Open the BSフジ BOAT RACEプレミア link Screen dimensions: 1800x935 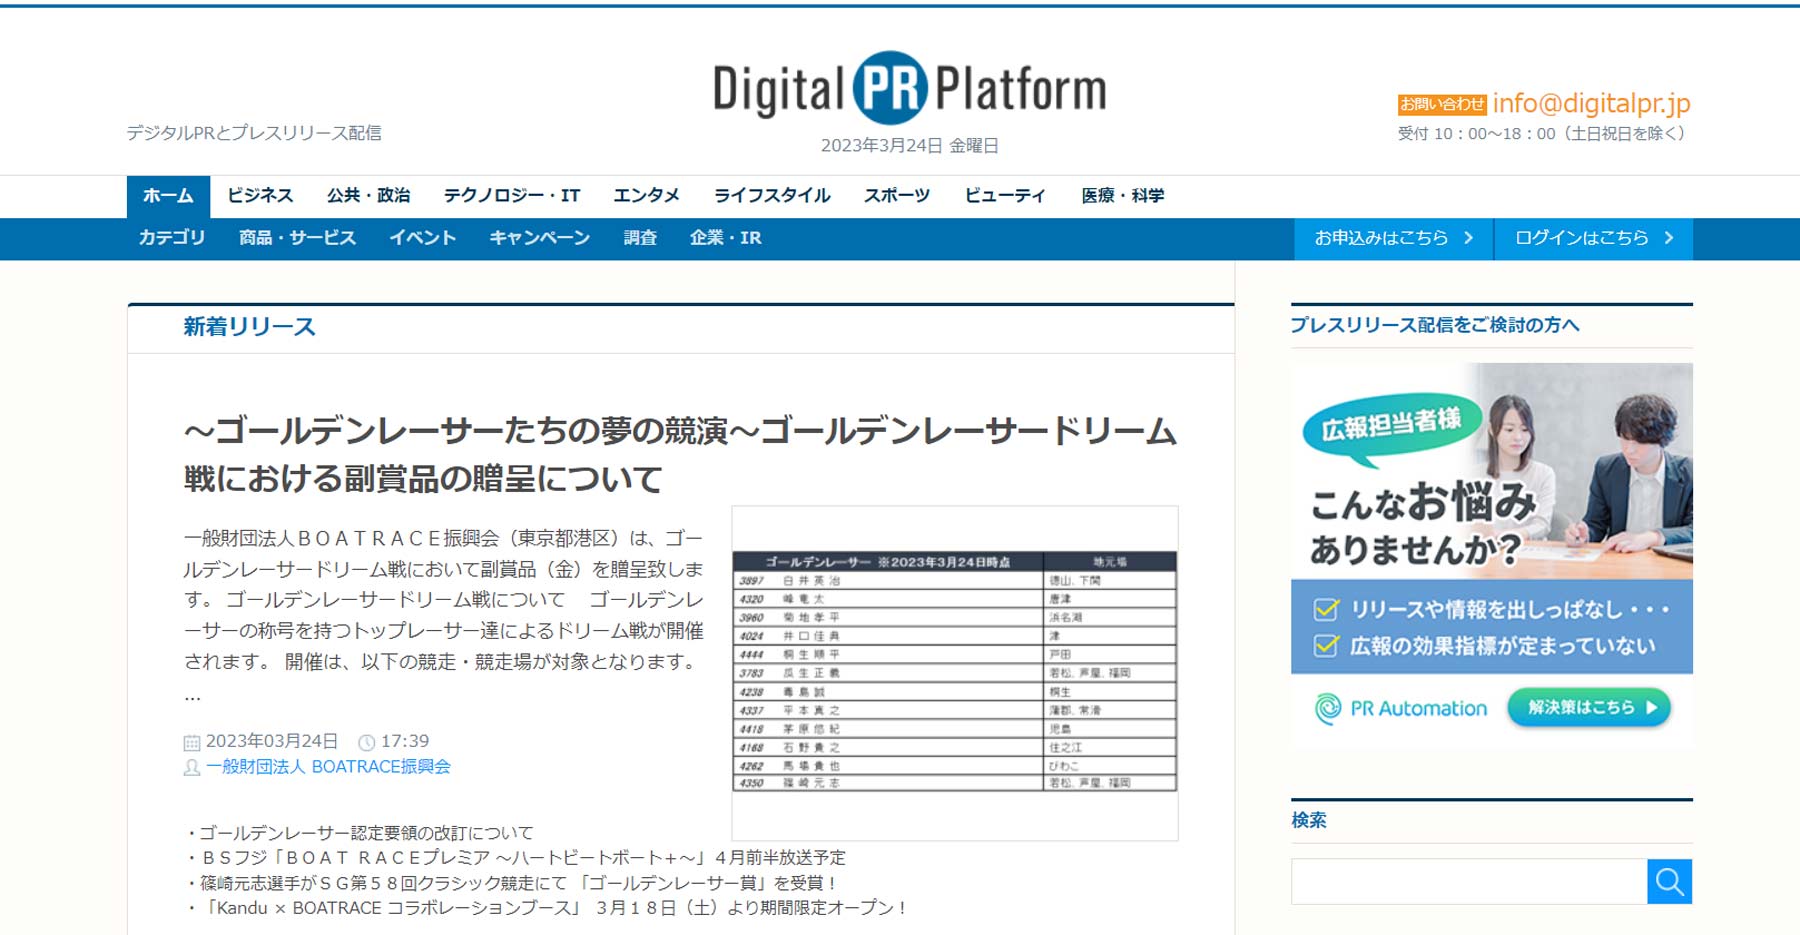(522, 858)
